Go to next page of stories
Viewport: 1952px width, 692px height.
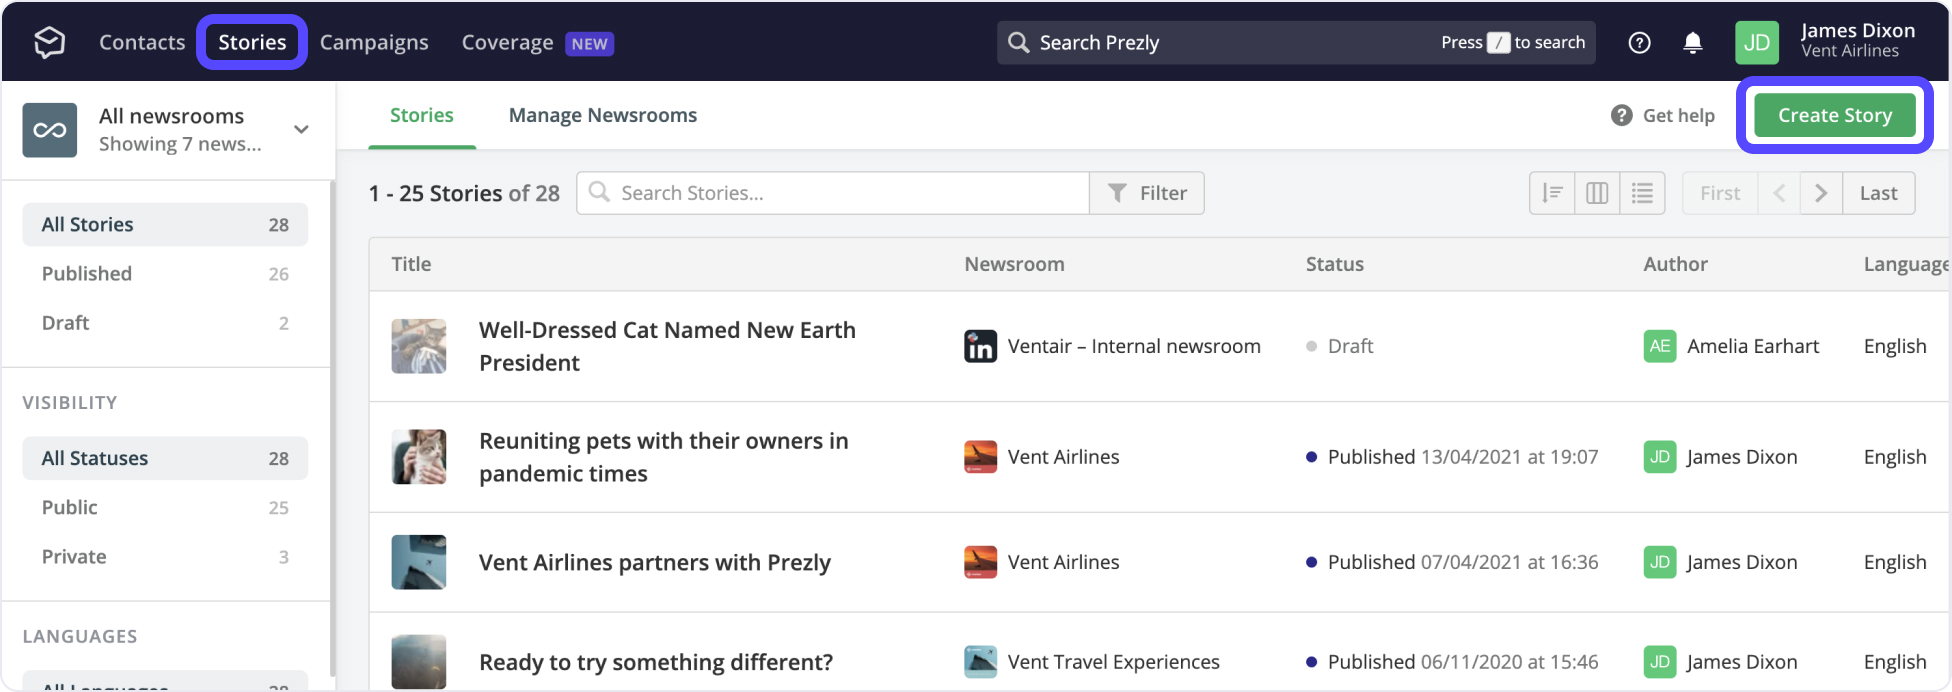tap(1821, 193)
